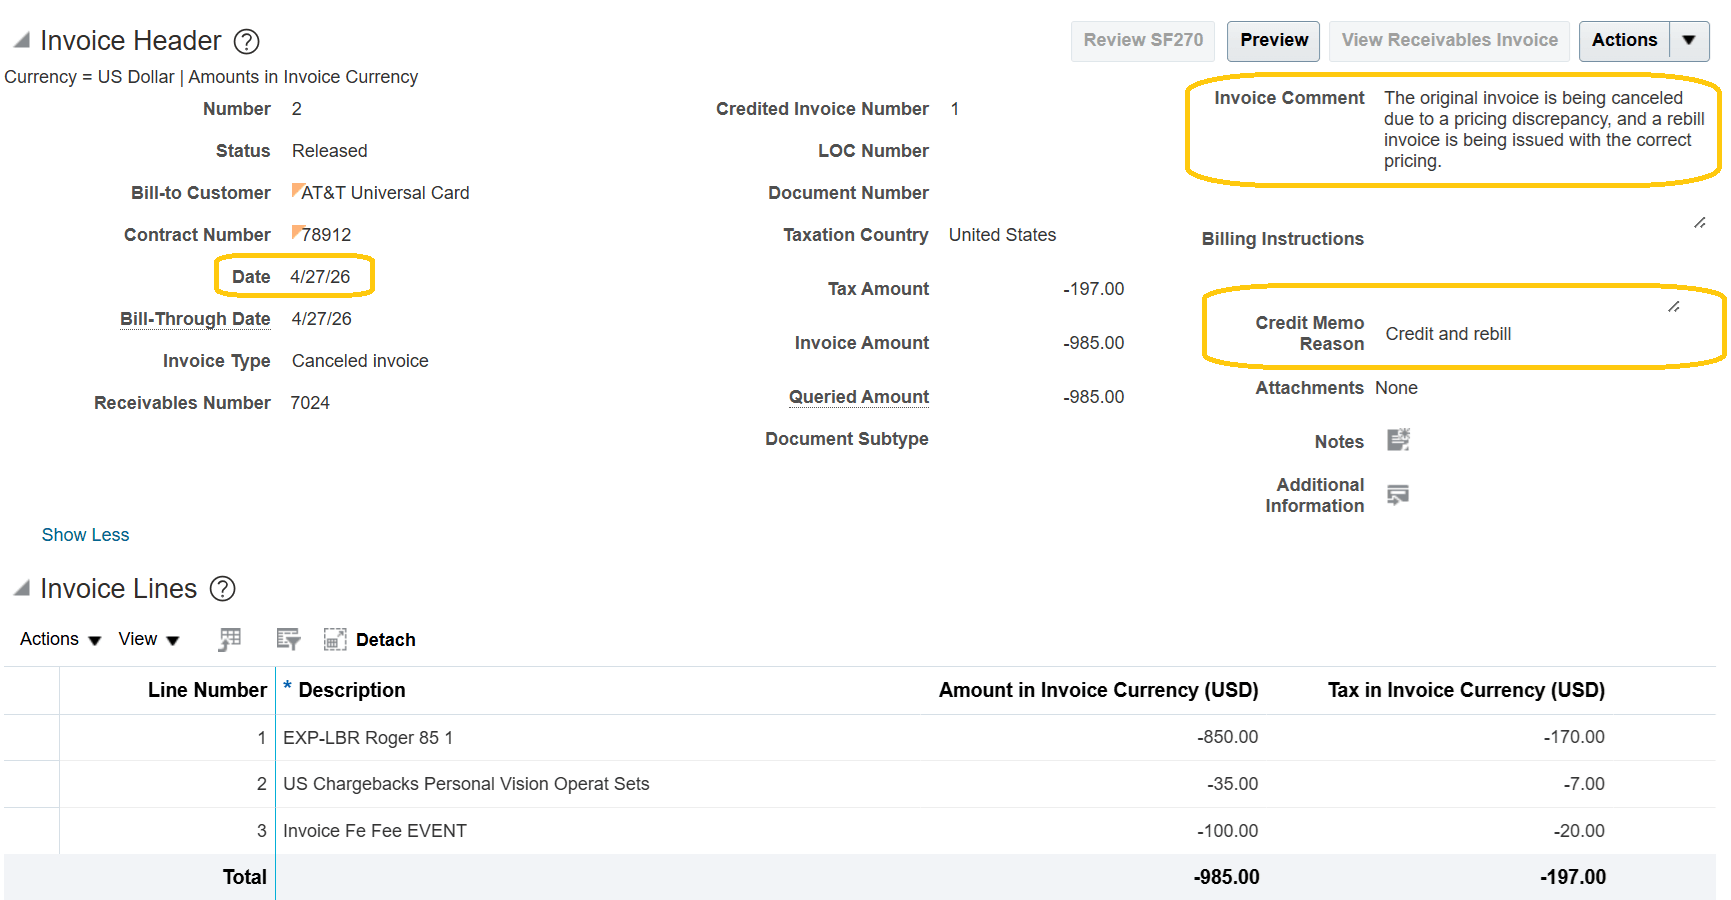Screen dimensions: 1731x900
Task: Click the Total row label
Action: click(x=244, y=877)
